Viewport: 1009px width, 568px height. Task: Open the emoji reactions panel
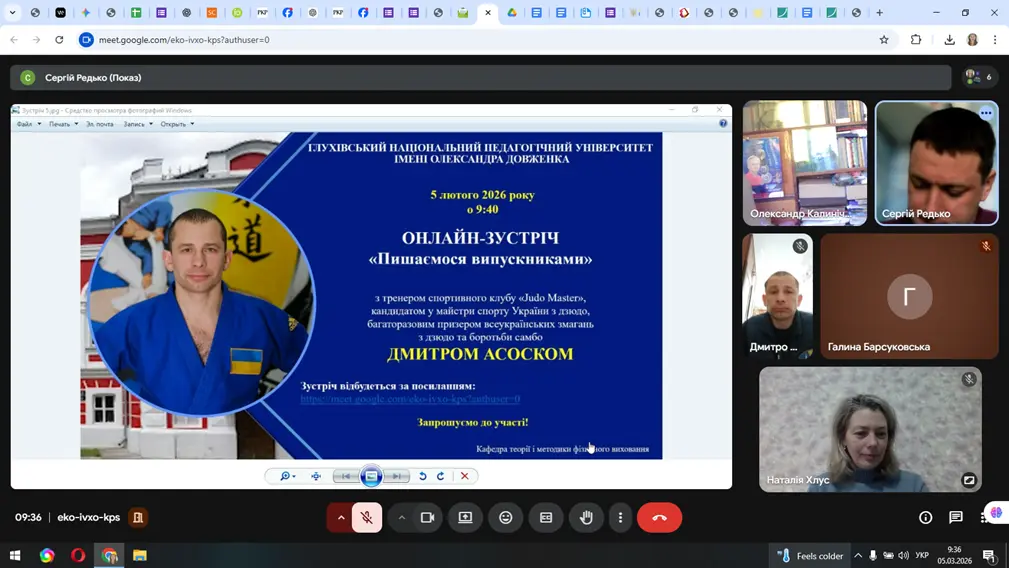pos(506,517)
